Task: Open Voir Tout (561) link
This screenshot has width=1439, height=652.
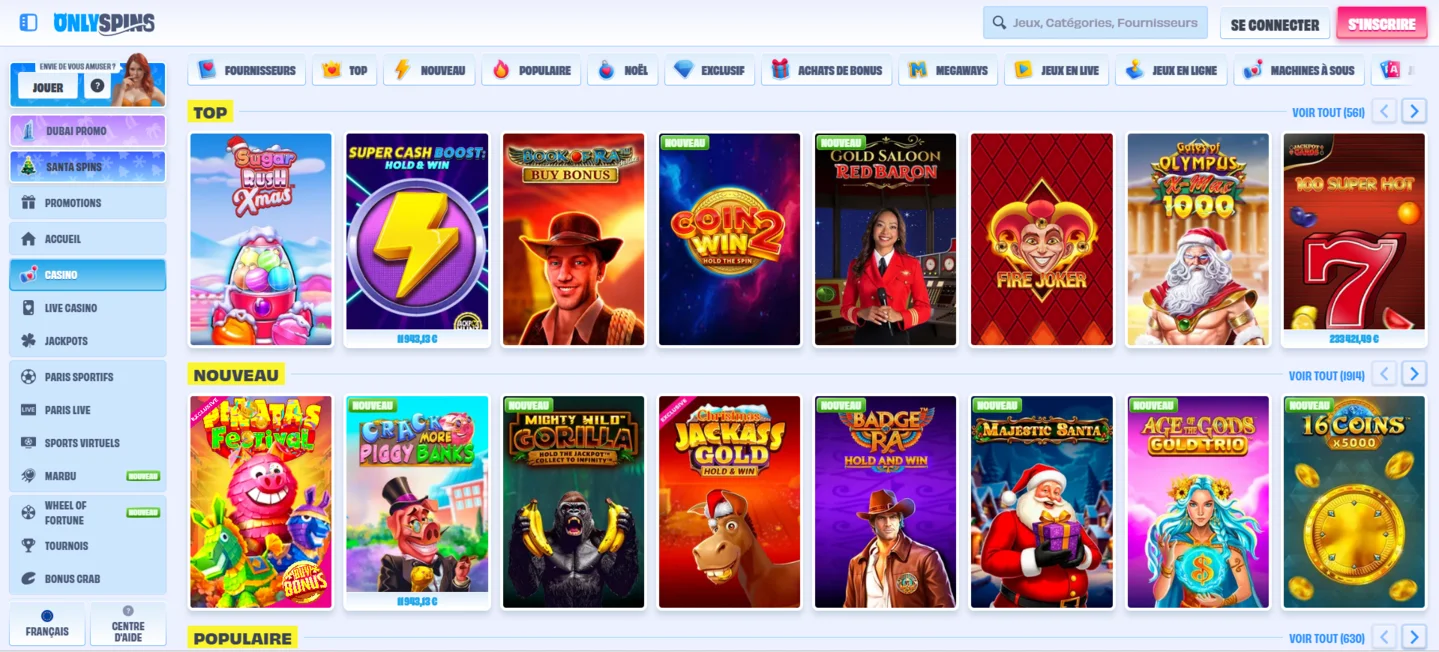Action: point(1328,112)
